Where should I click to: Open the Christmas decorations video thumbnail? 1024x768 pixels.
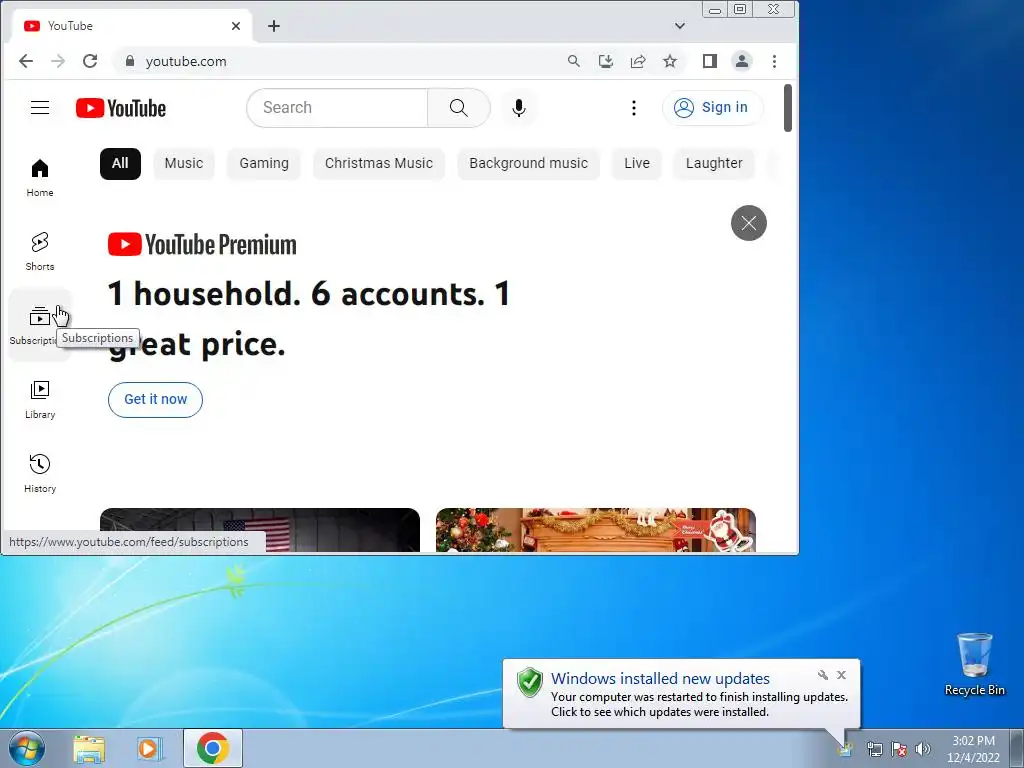[x=596, y=530]
